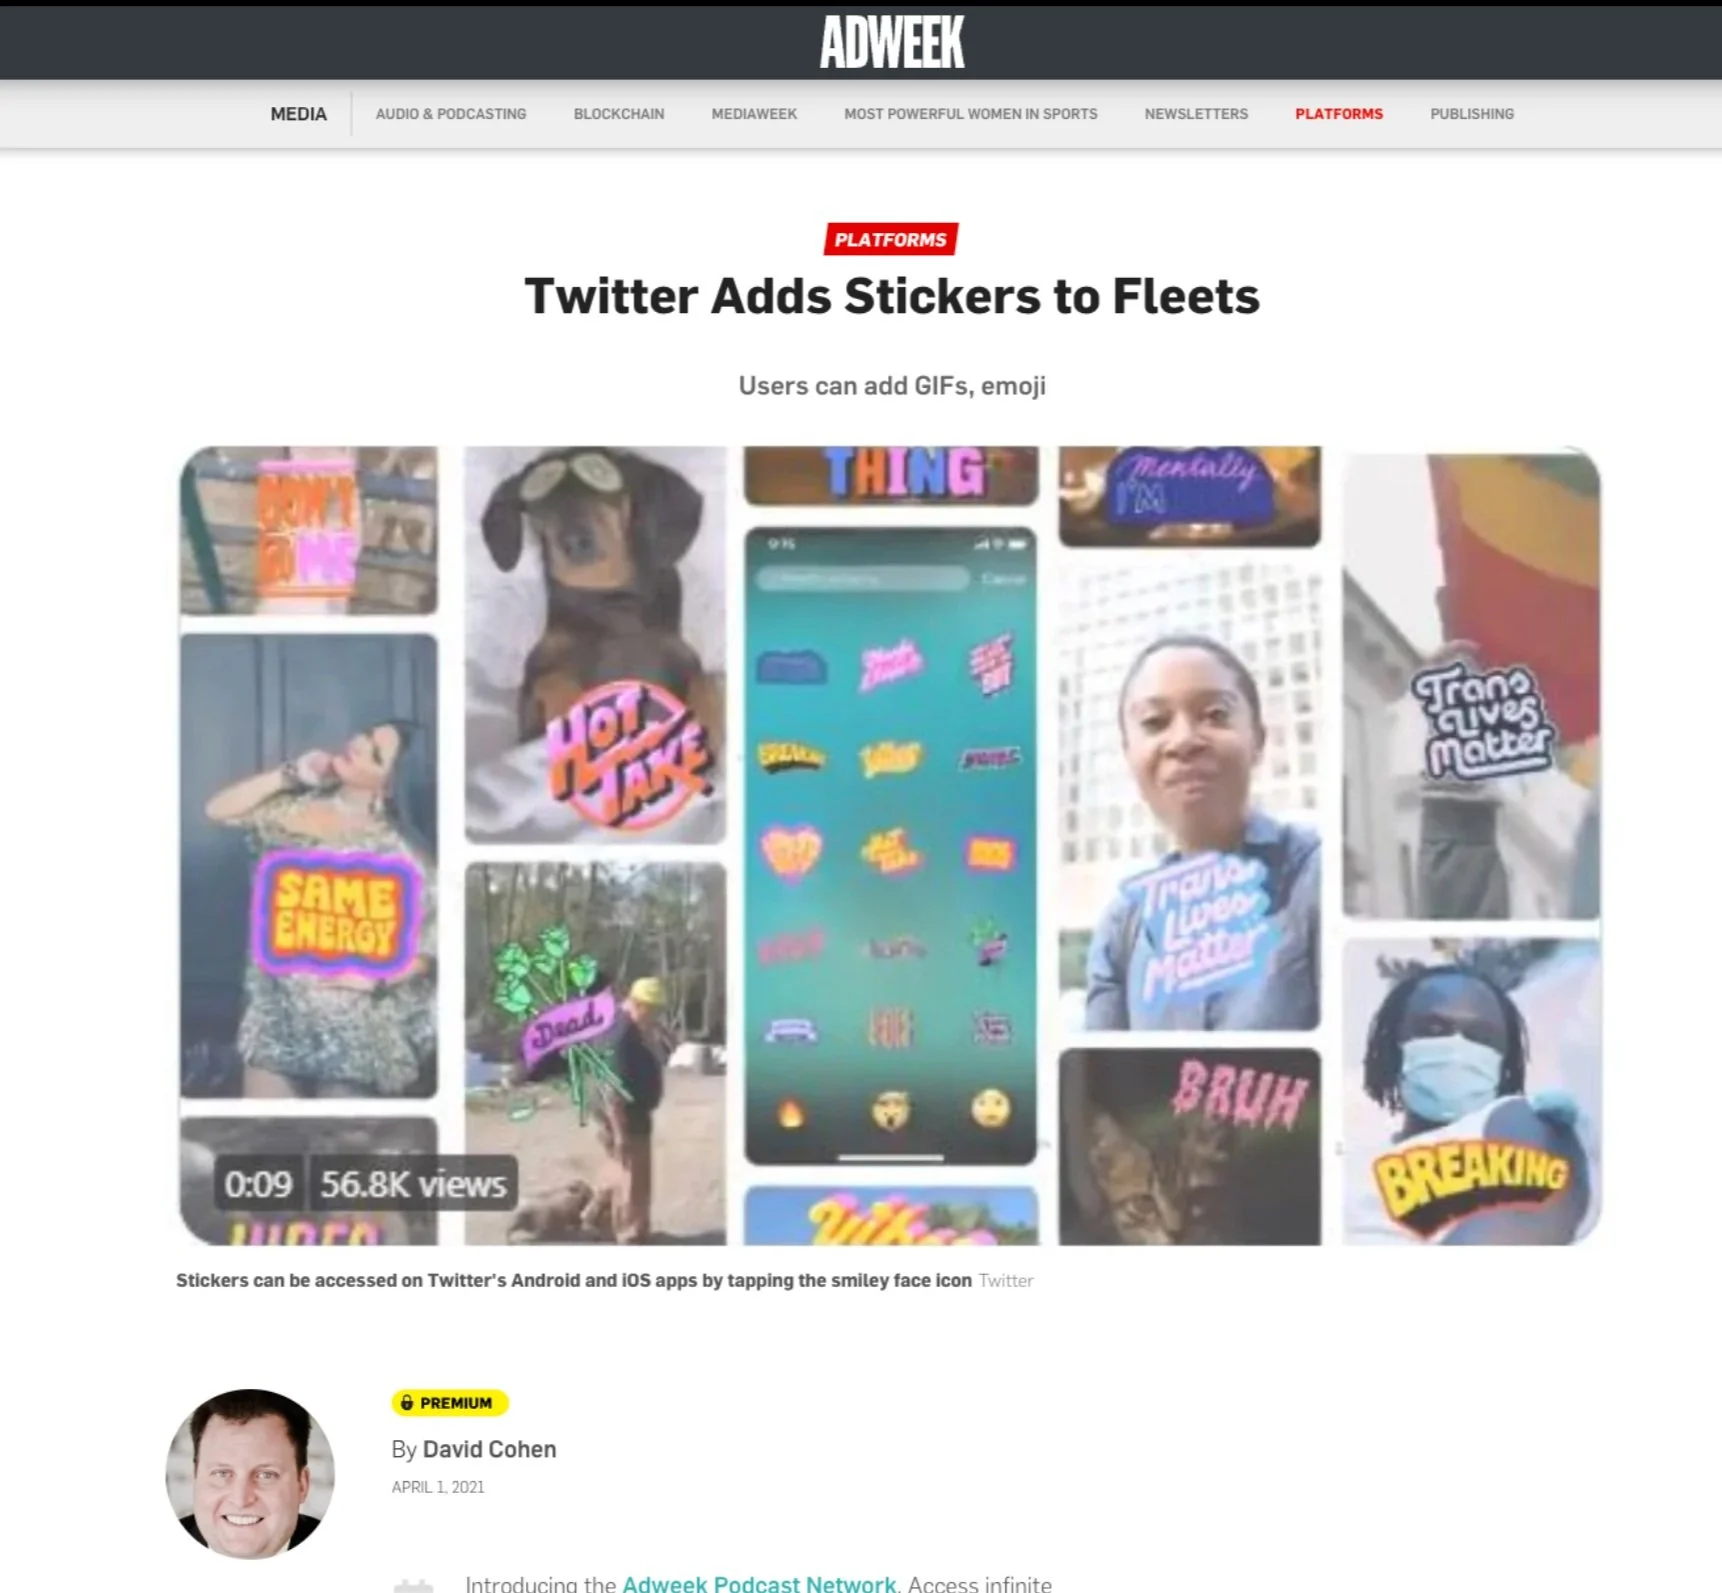1722x1593 pixels.
Task: Open David Cohen's author photo
Action: (250, 1474)
